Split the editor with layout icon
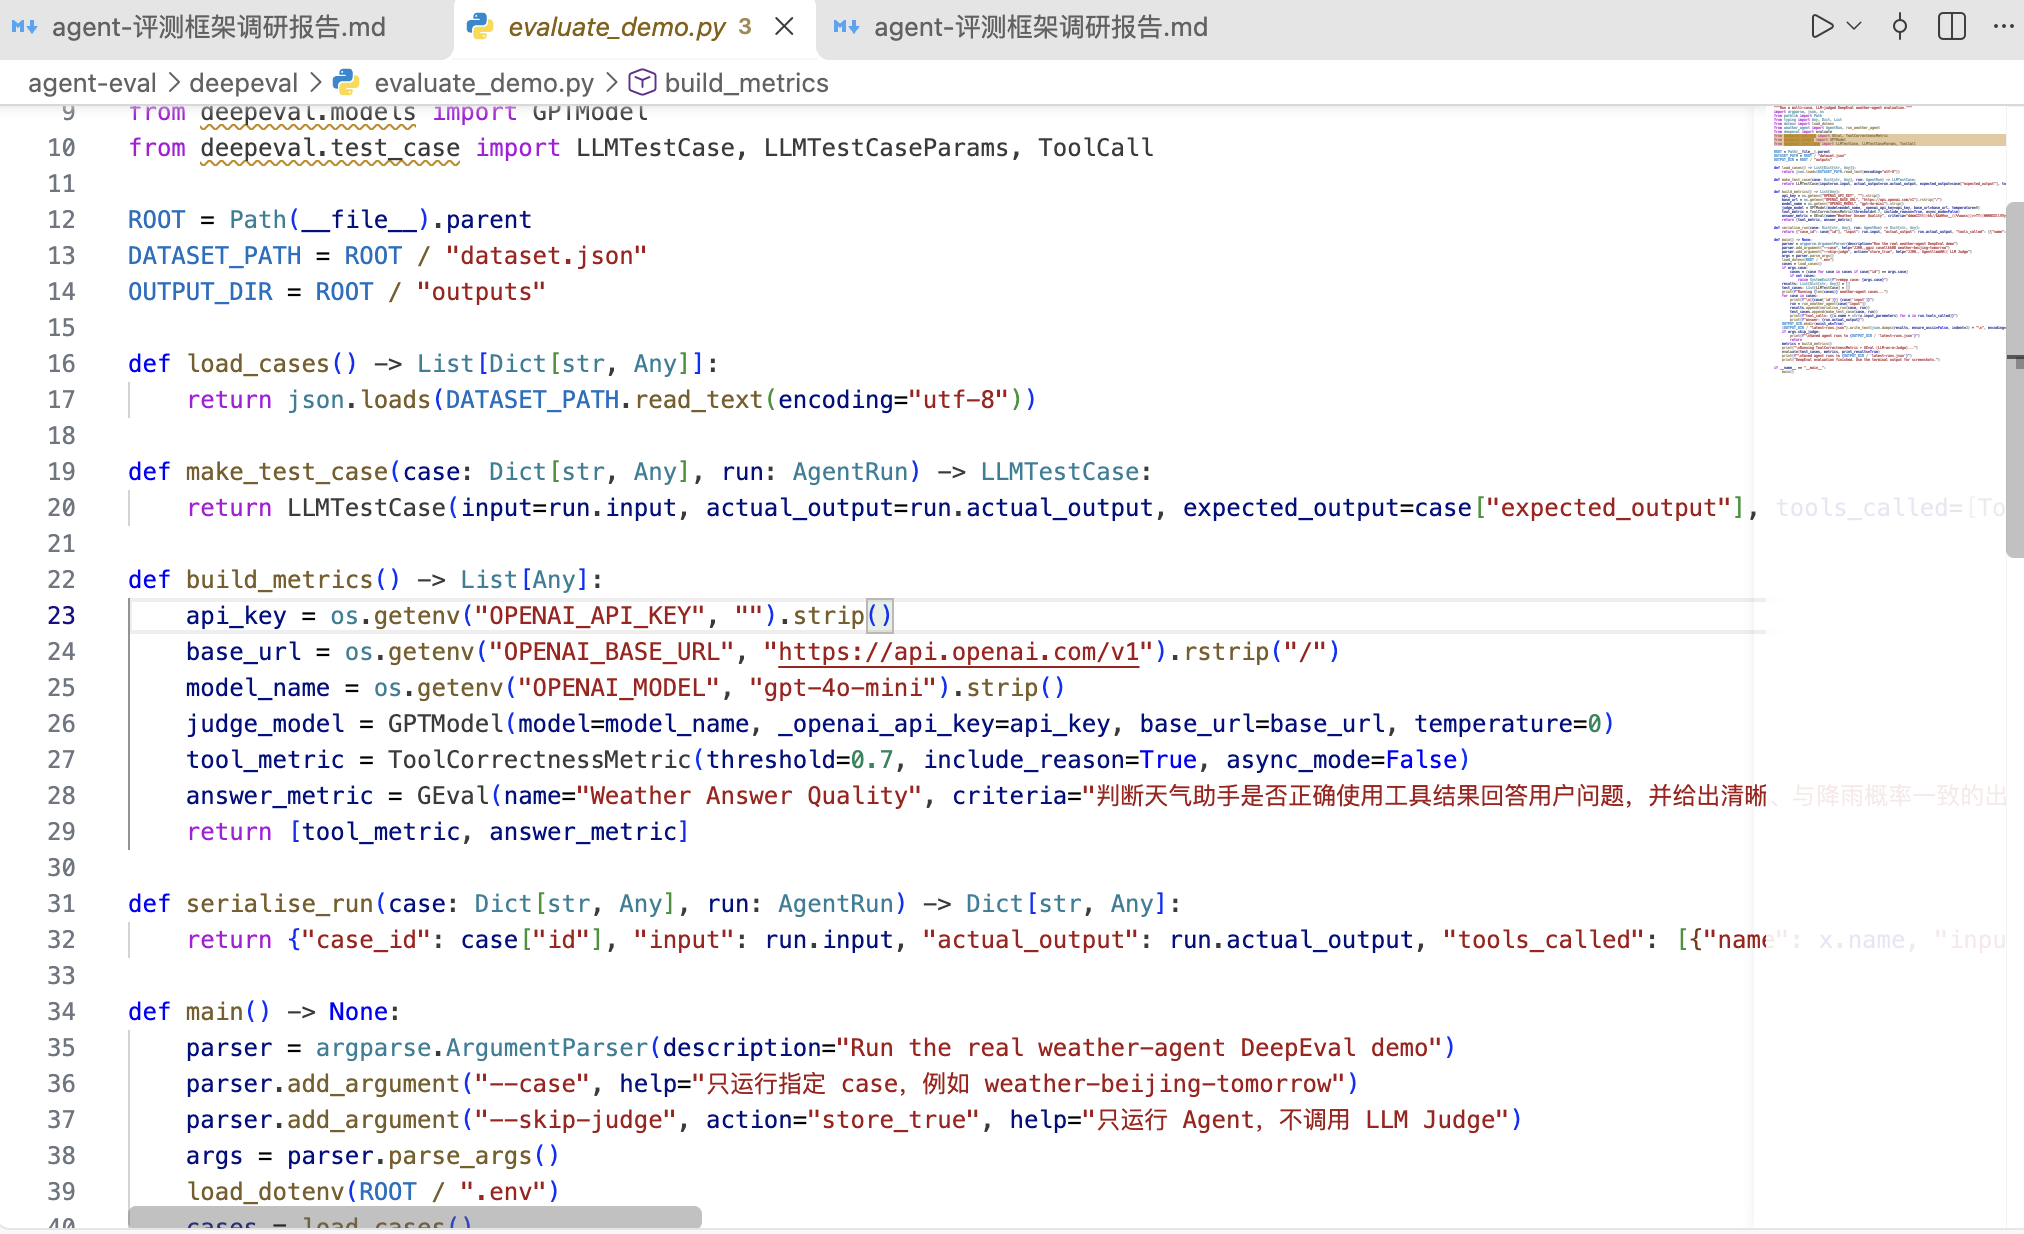 click(x=1951, y=27)
